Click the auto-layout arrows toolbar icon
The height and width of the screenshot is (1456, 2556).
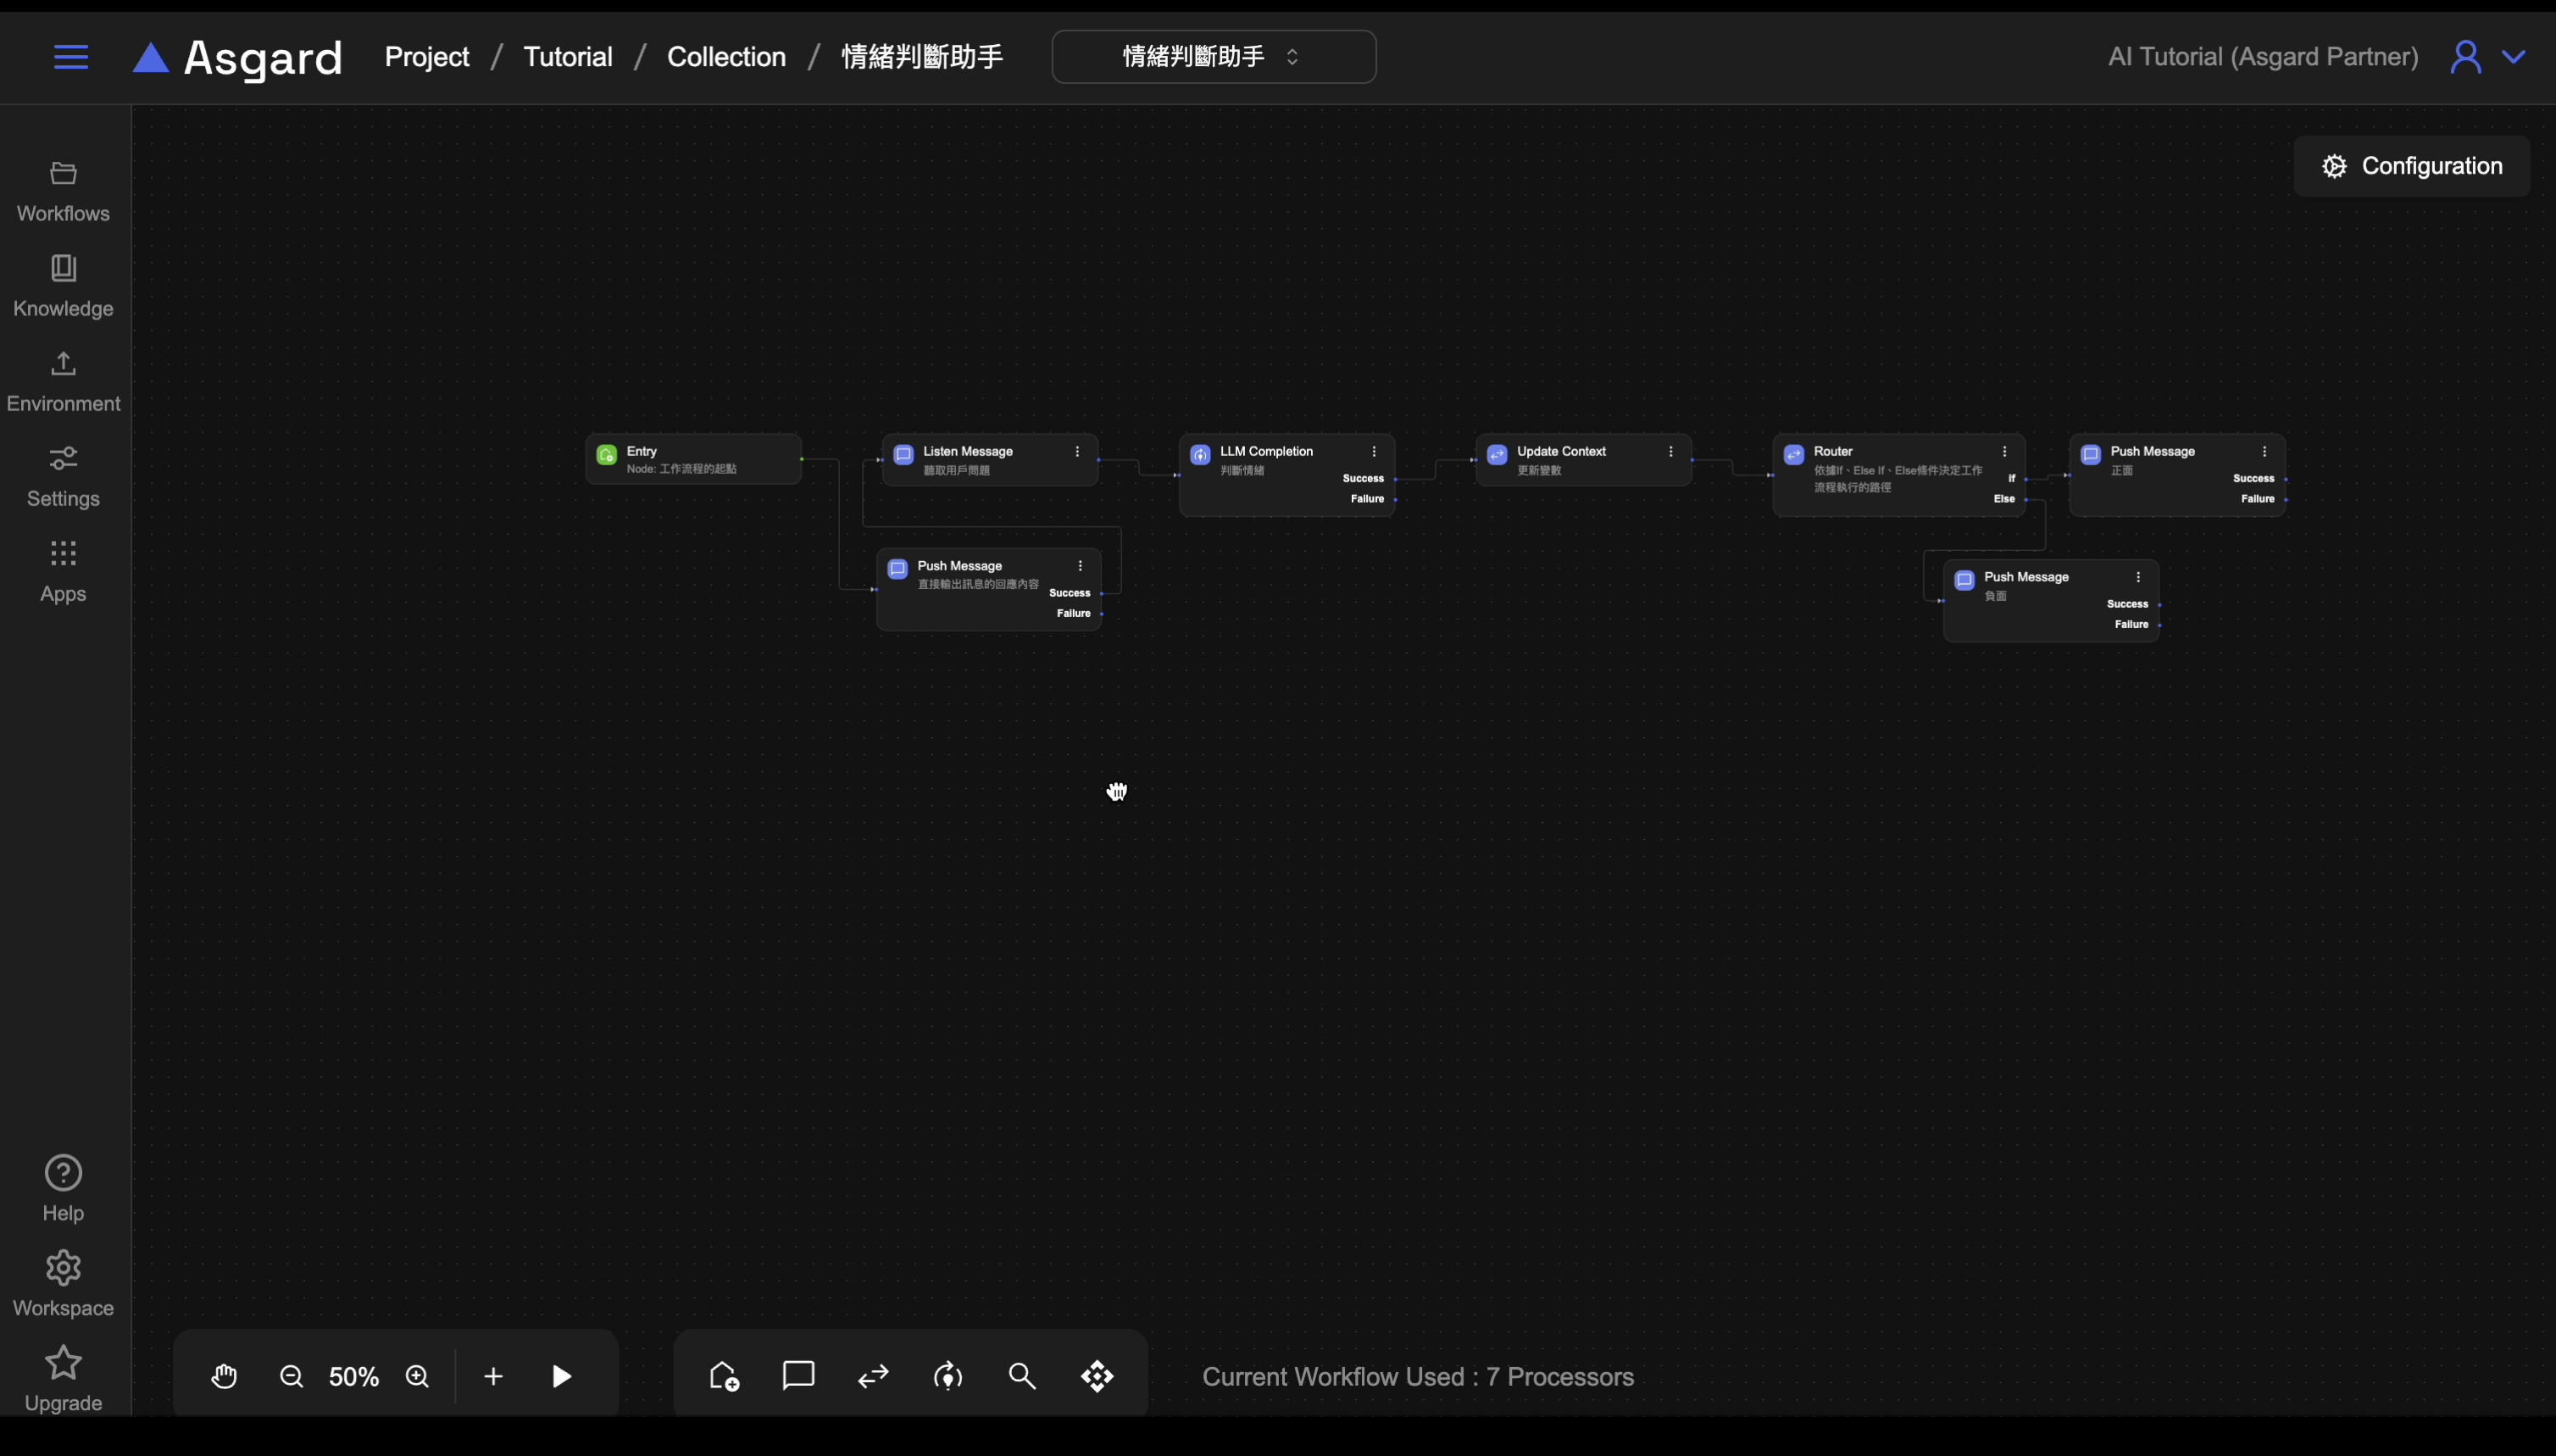(x=1097, y=1377)
